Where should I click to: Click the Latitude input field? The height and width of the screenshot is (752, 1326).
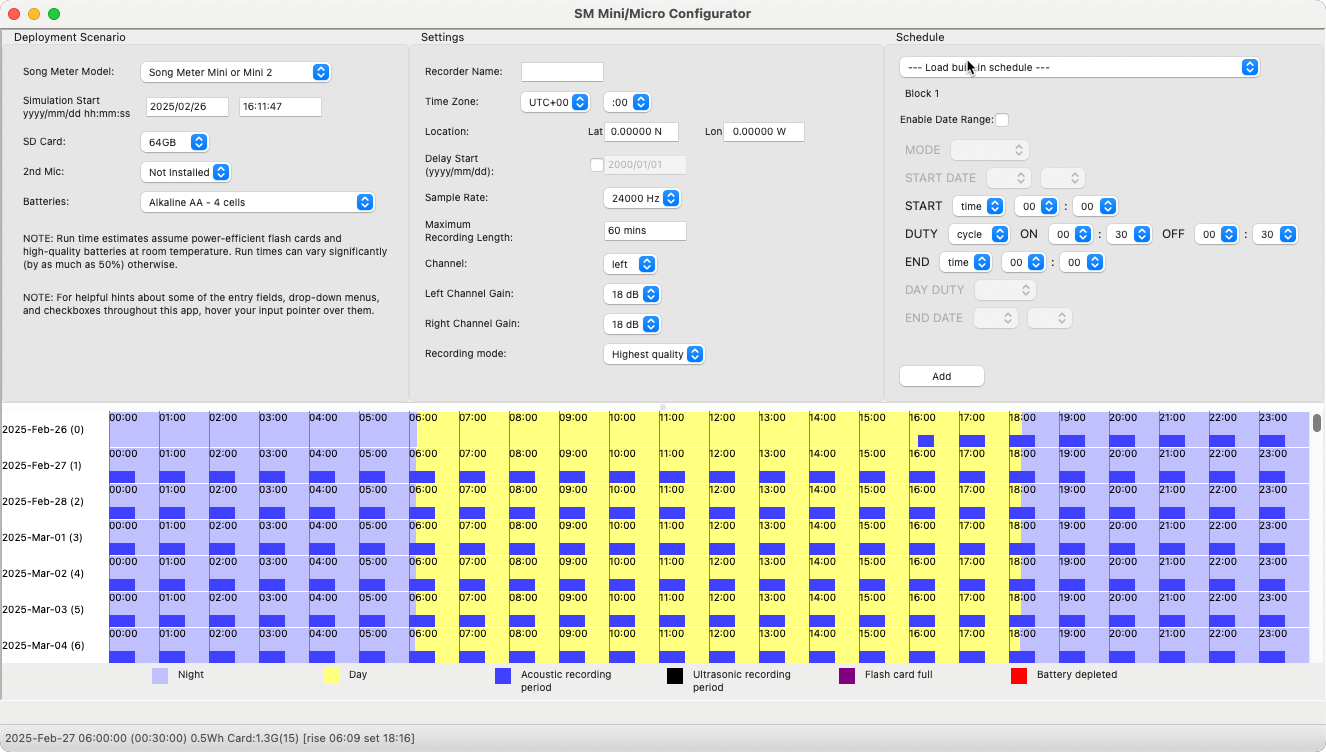(641, 131)
